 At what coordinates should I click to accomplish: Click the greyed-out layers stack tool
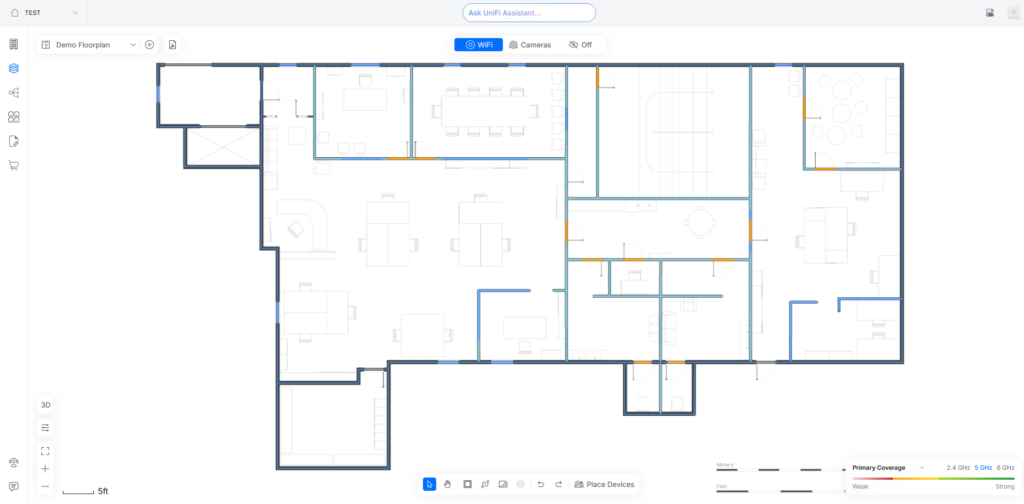coord(520,484)
